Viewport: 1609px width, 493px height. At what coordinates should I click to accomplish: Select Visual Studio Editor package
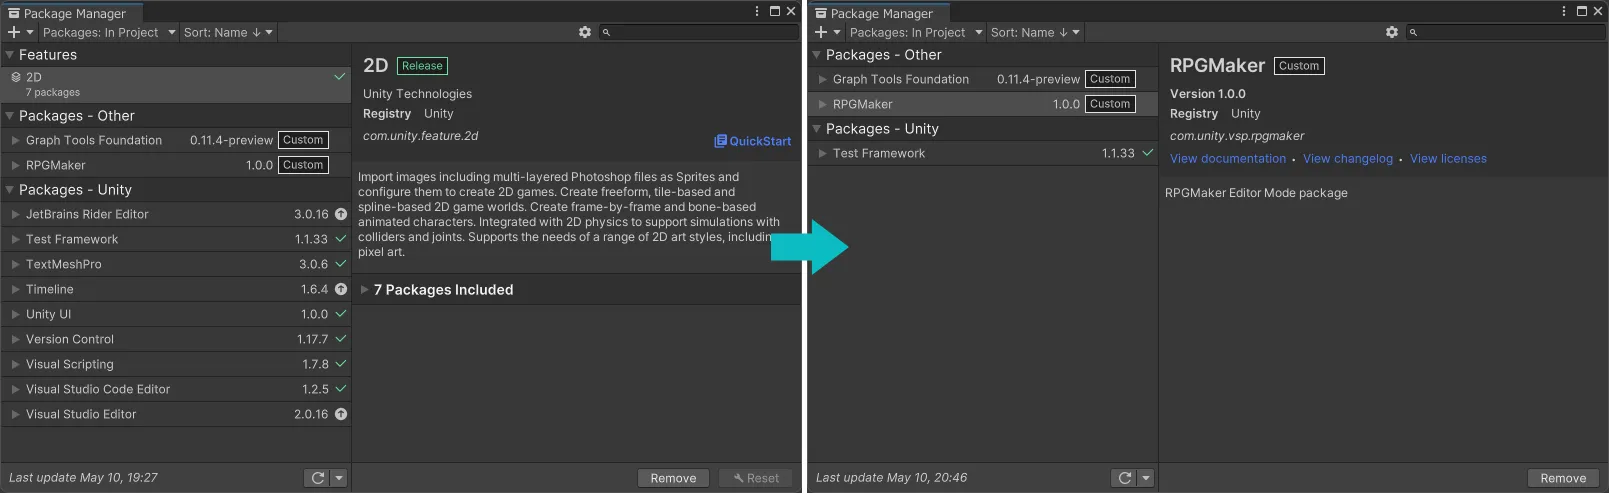(176, 414)
